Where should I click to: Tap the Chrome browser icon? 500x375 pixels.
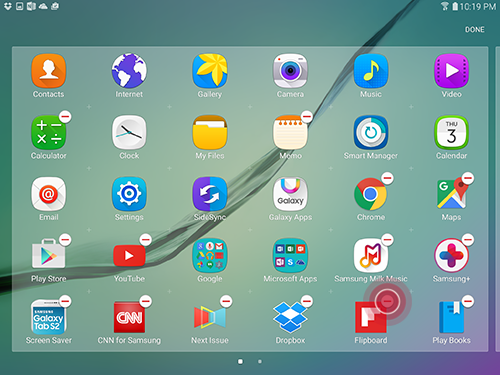[371, 194]
